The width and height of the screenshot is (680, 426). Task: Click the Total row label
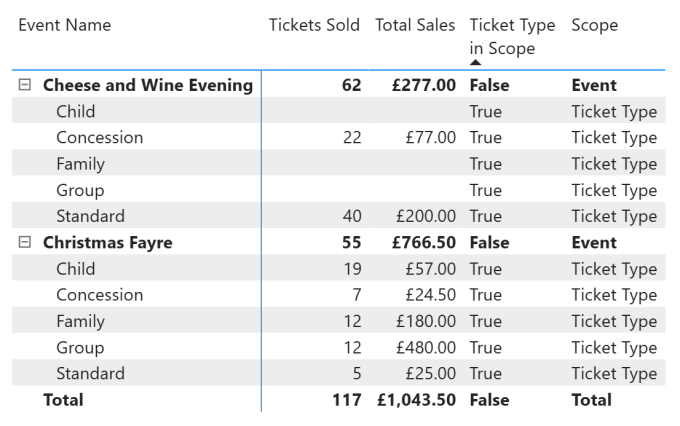coord(63,400)
